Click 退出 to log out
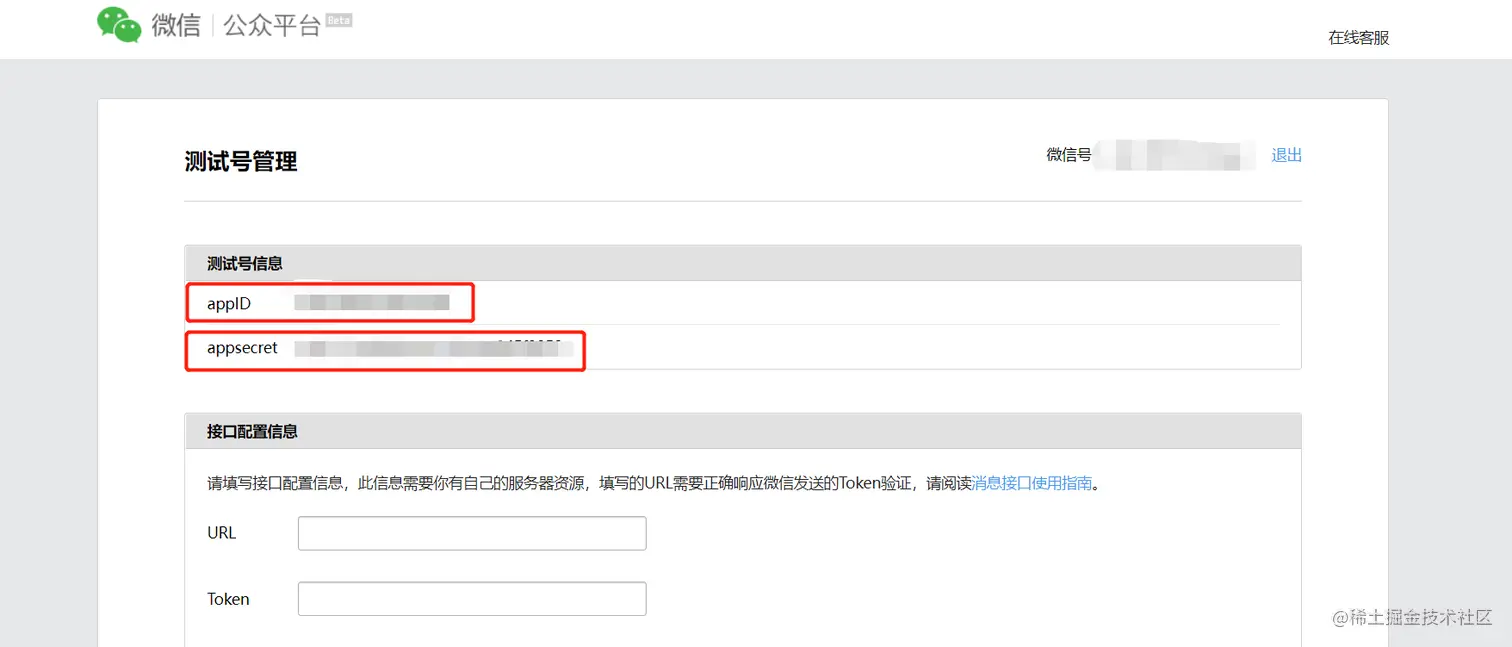The image size is (1512, 647). [x=1286, y=155]
